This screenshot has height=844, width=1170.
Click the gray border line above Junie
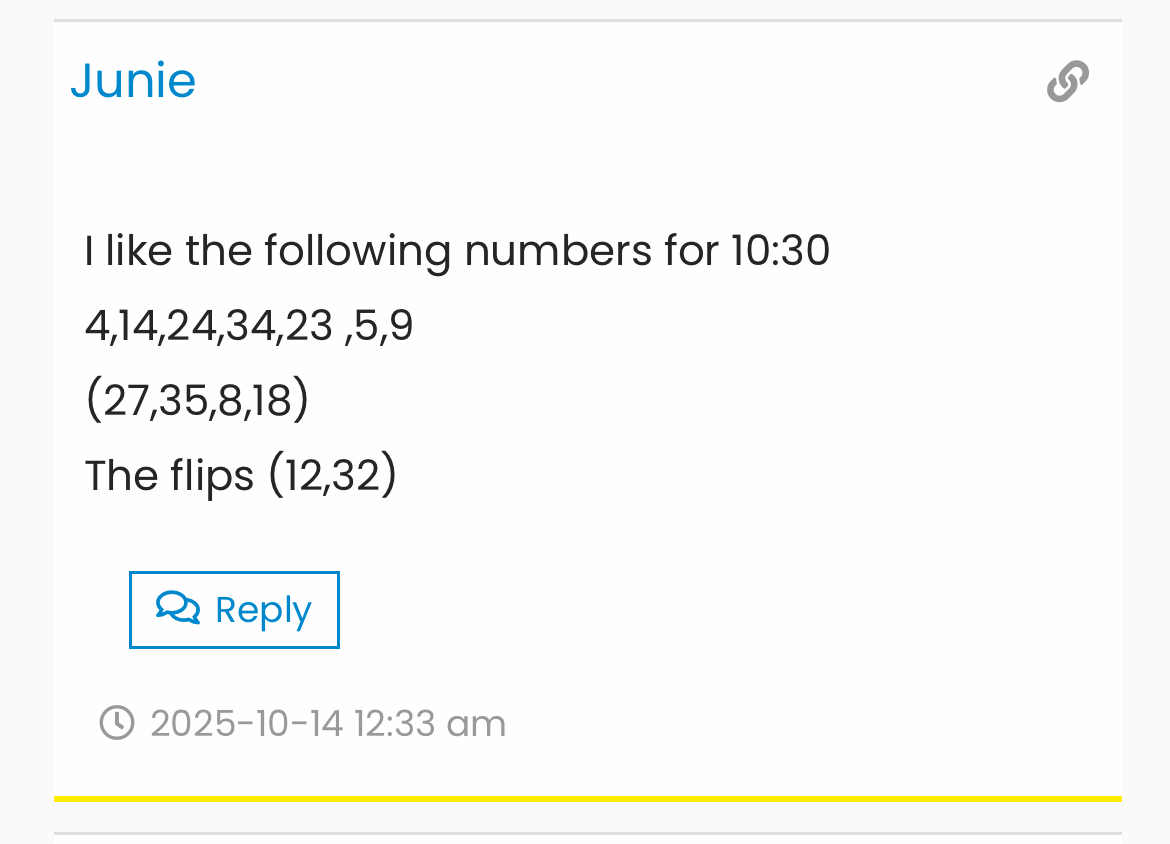point(587,20)
